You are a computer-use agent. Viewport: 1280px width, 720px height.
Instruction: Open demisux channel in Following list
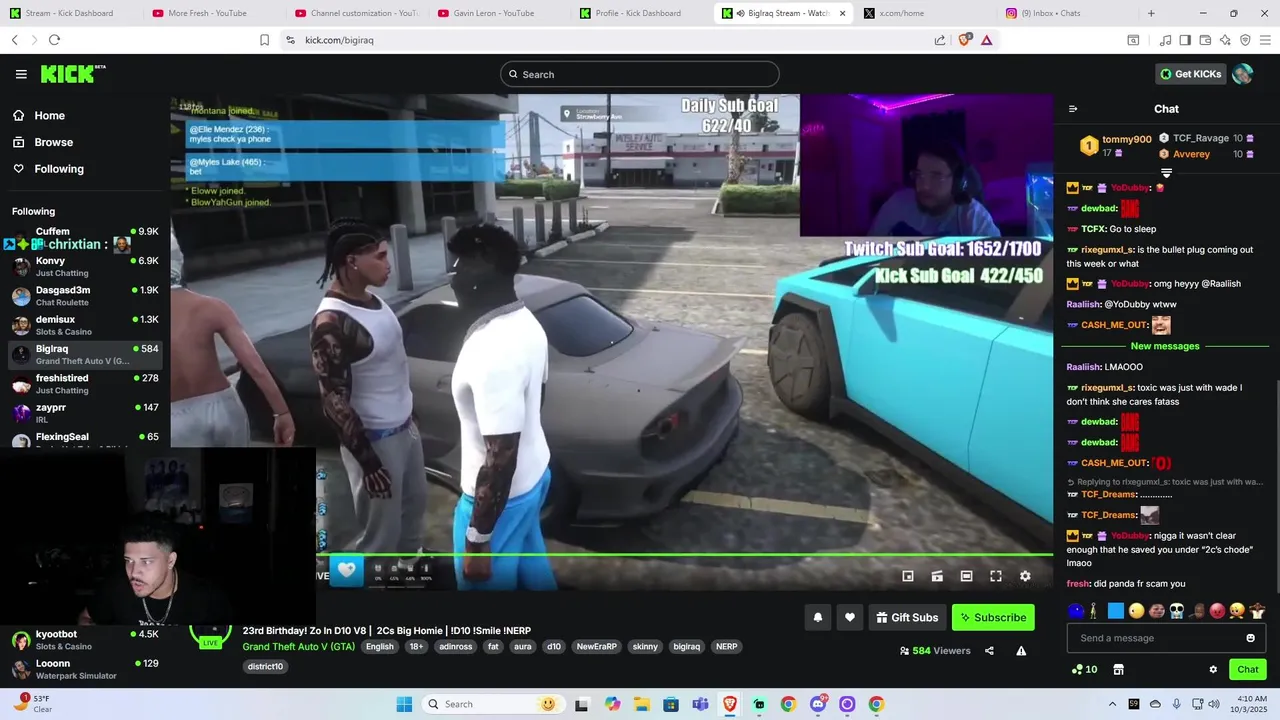84,325
